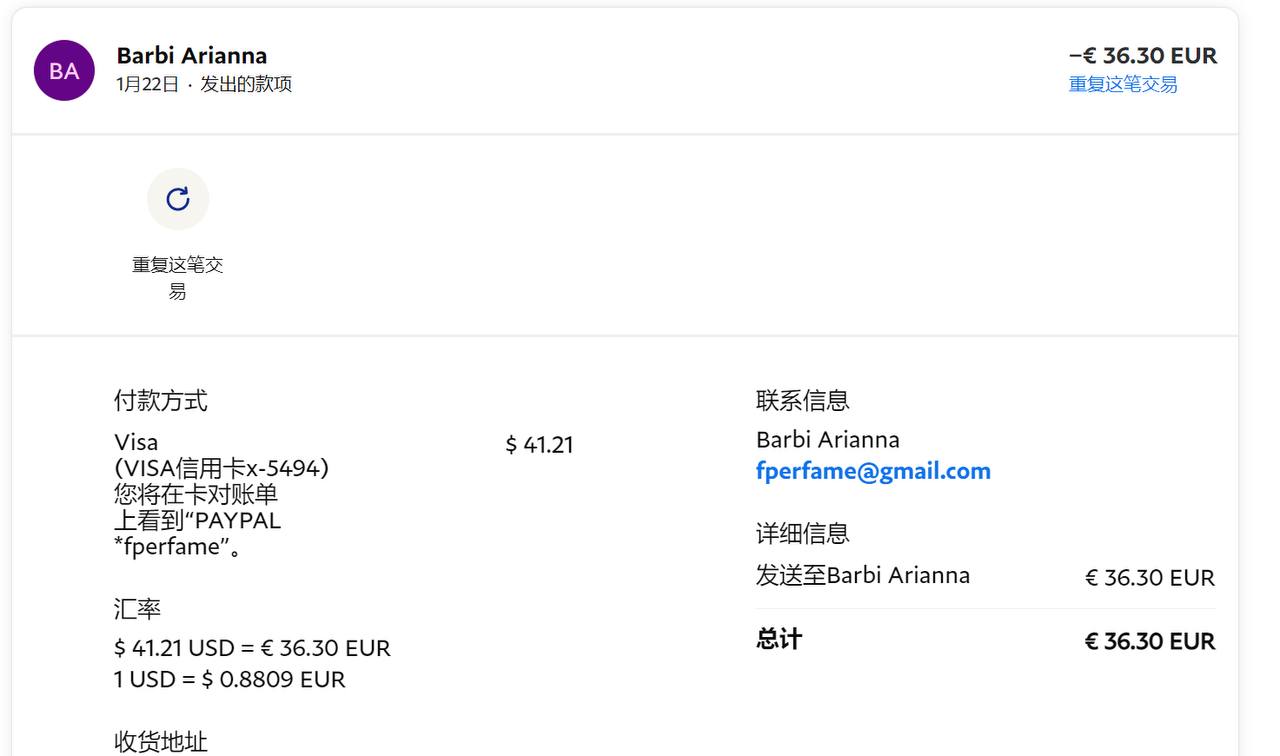Click the 详细信息 details heading
The image size is (1280, 756).
802,534
